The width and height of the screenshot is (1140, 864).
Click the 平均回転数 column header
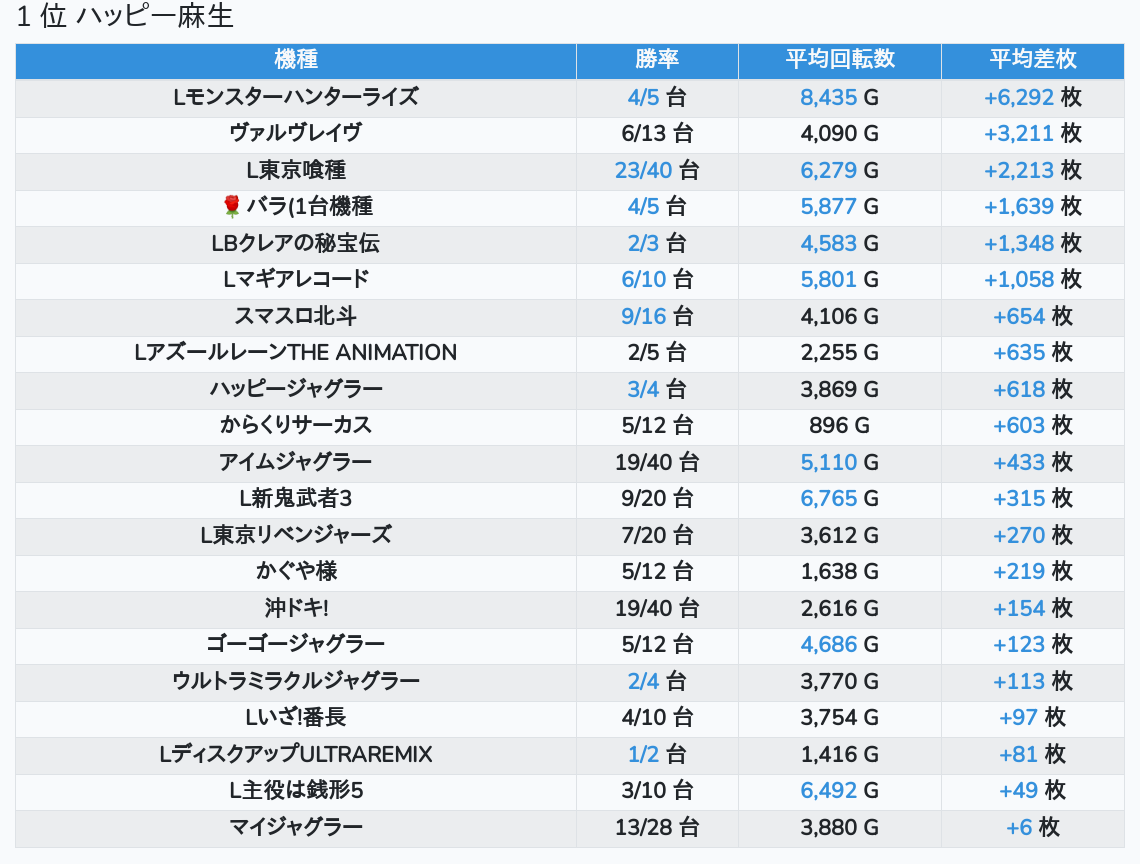[839, 60]
